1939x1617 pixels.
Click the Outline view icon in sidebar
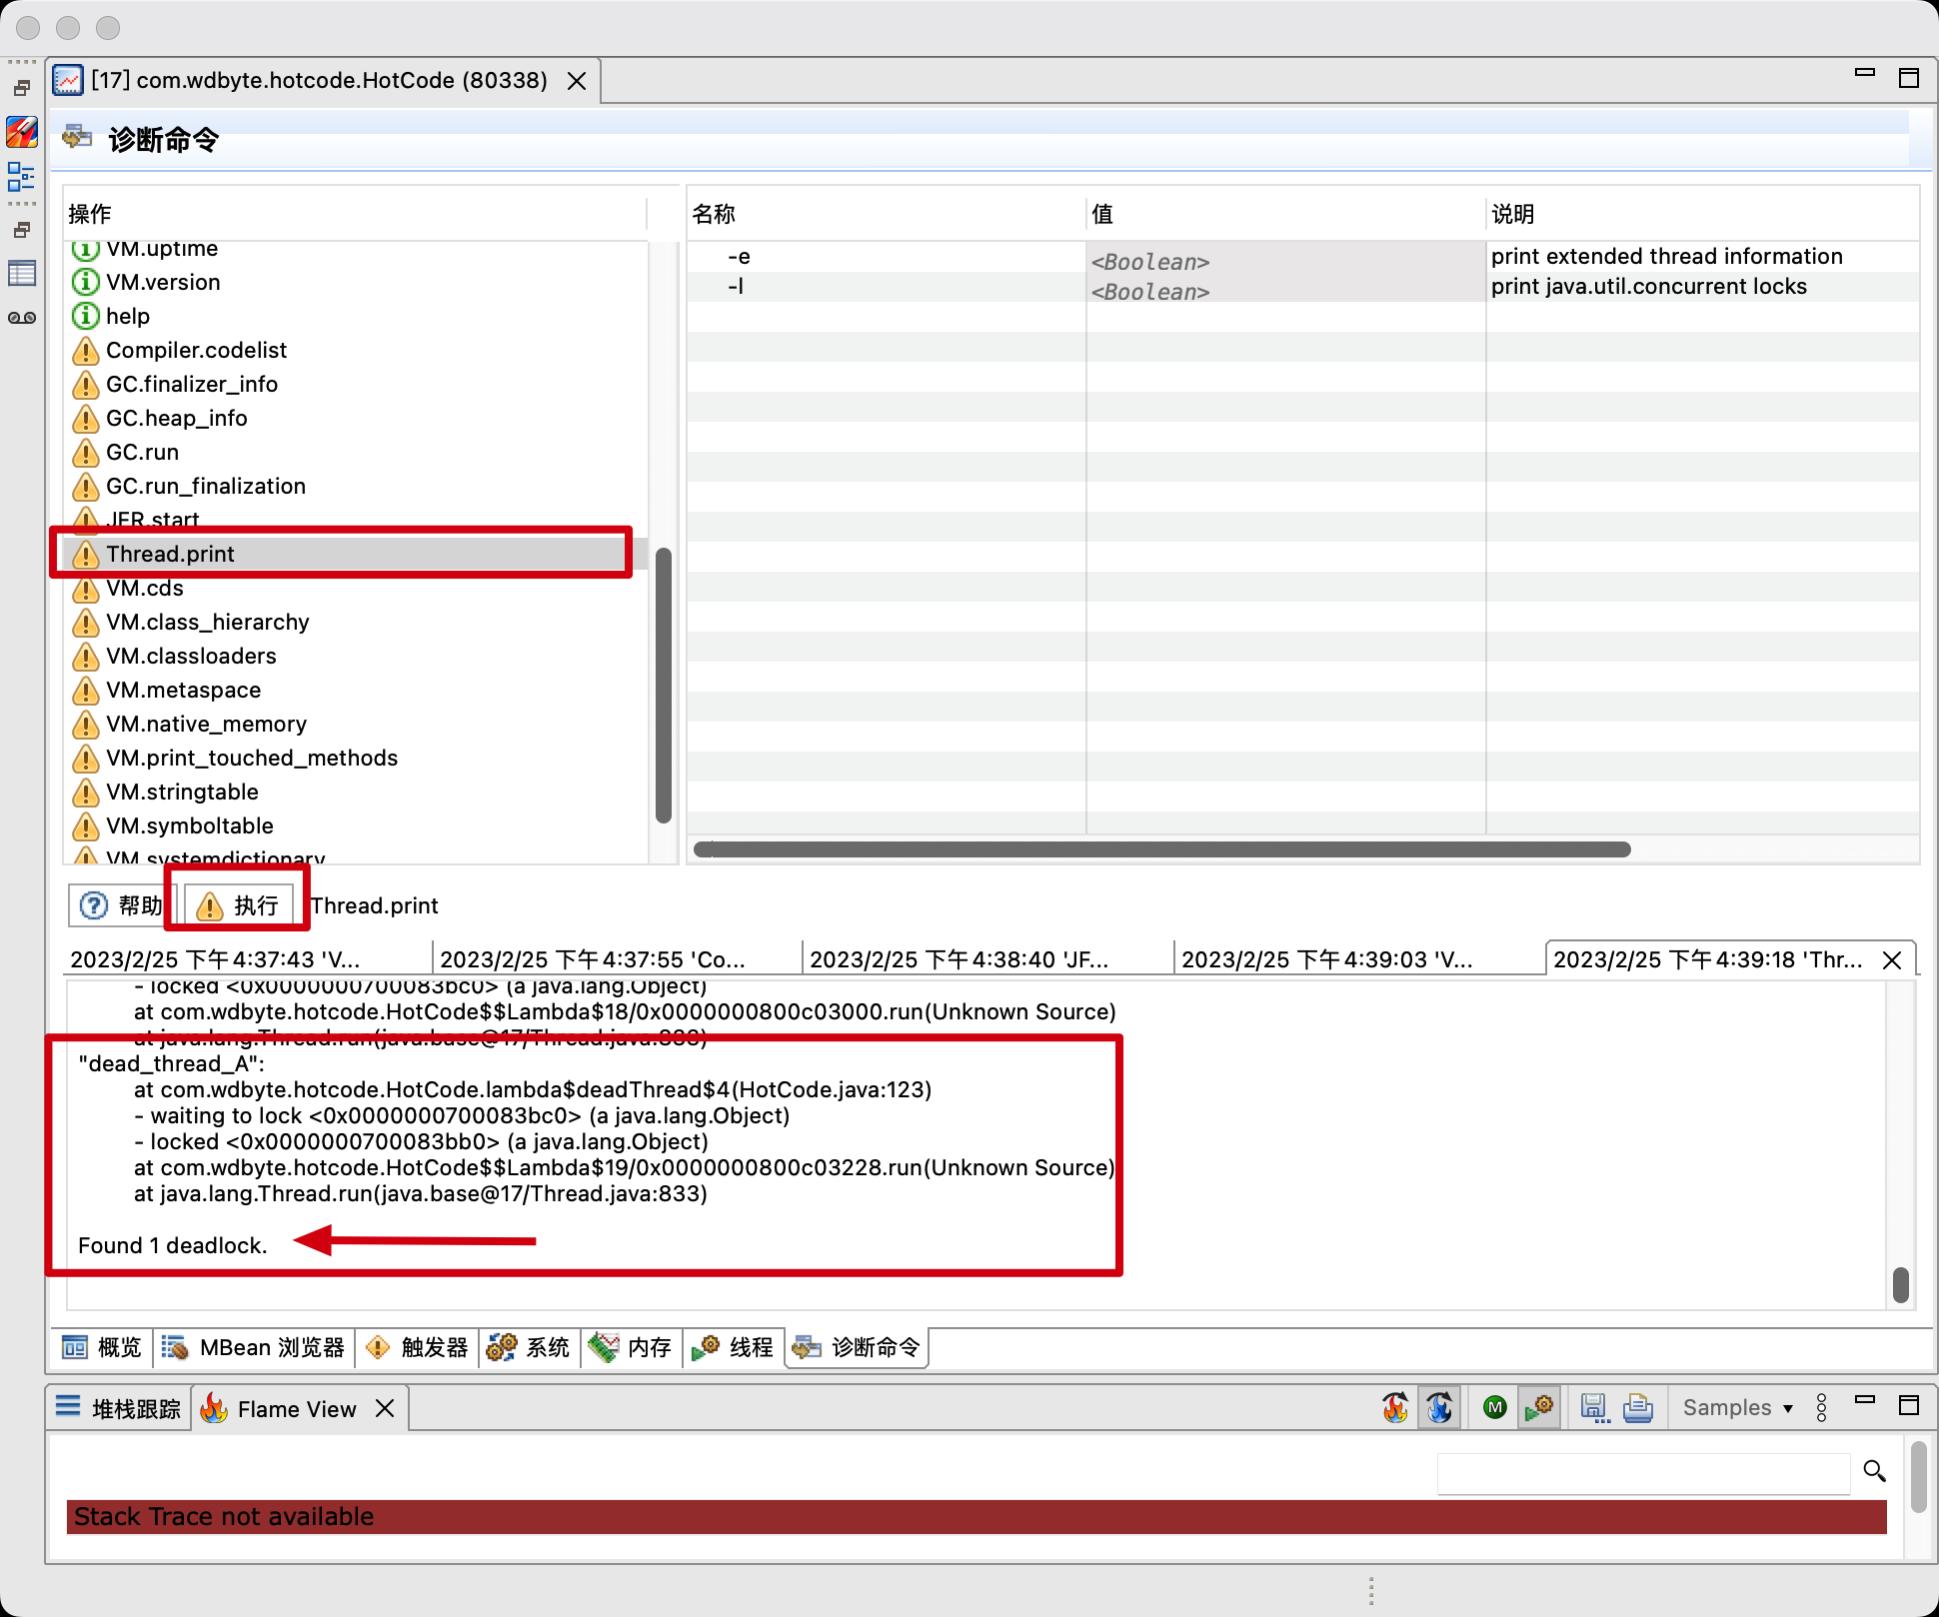[21, 177]
